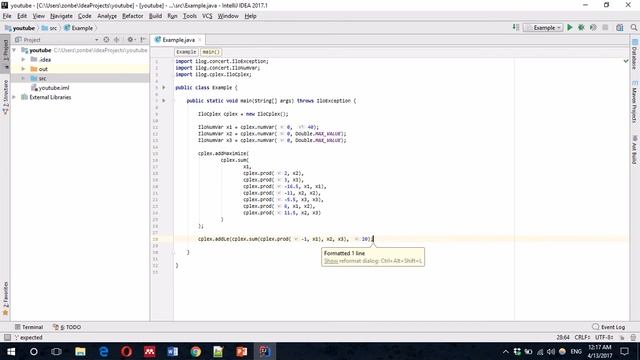This screenshot has height=360, width=640.
Task: Open the Windows notification center
Action: pos(624,351)
